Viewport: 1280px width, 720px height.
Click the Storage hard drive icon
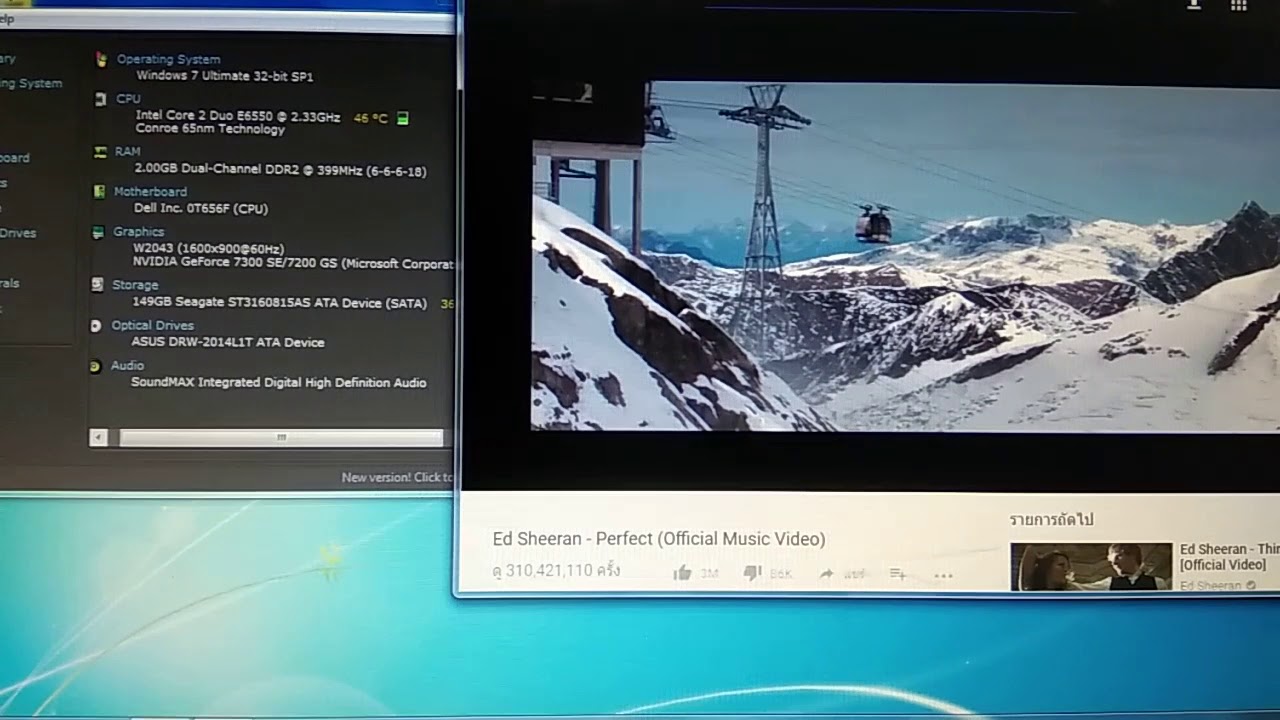(x=97, y=285)
